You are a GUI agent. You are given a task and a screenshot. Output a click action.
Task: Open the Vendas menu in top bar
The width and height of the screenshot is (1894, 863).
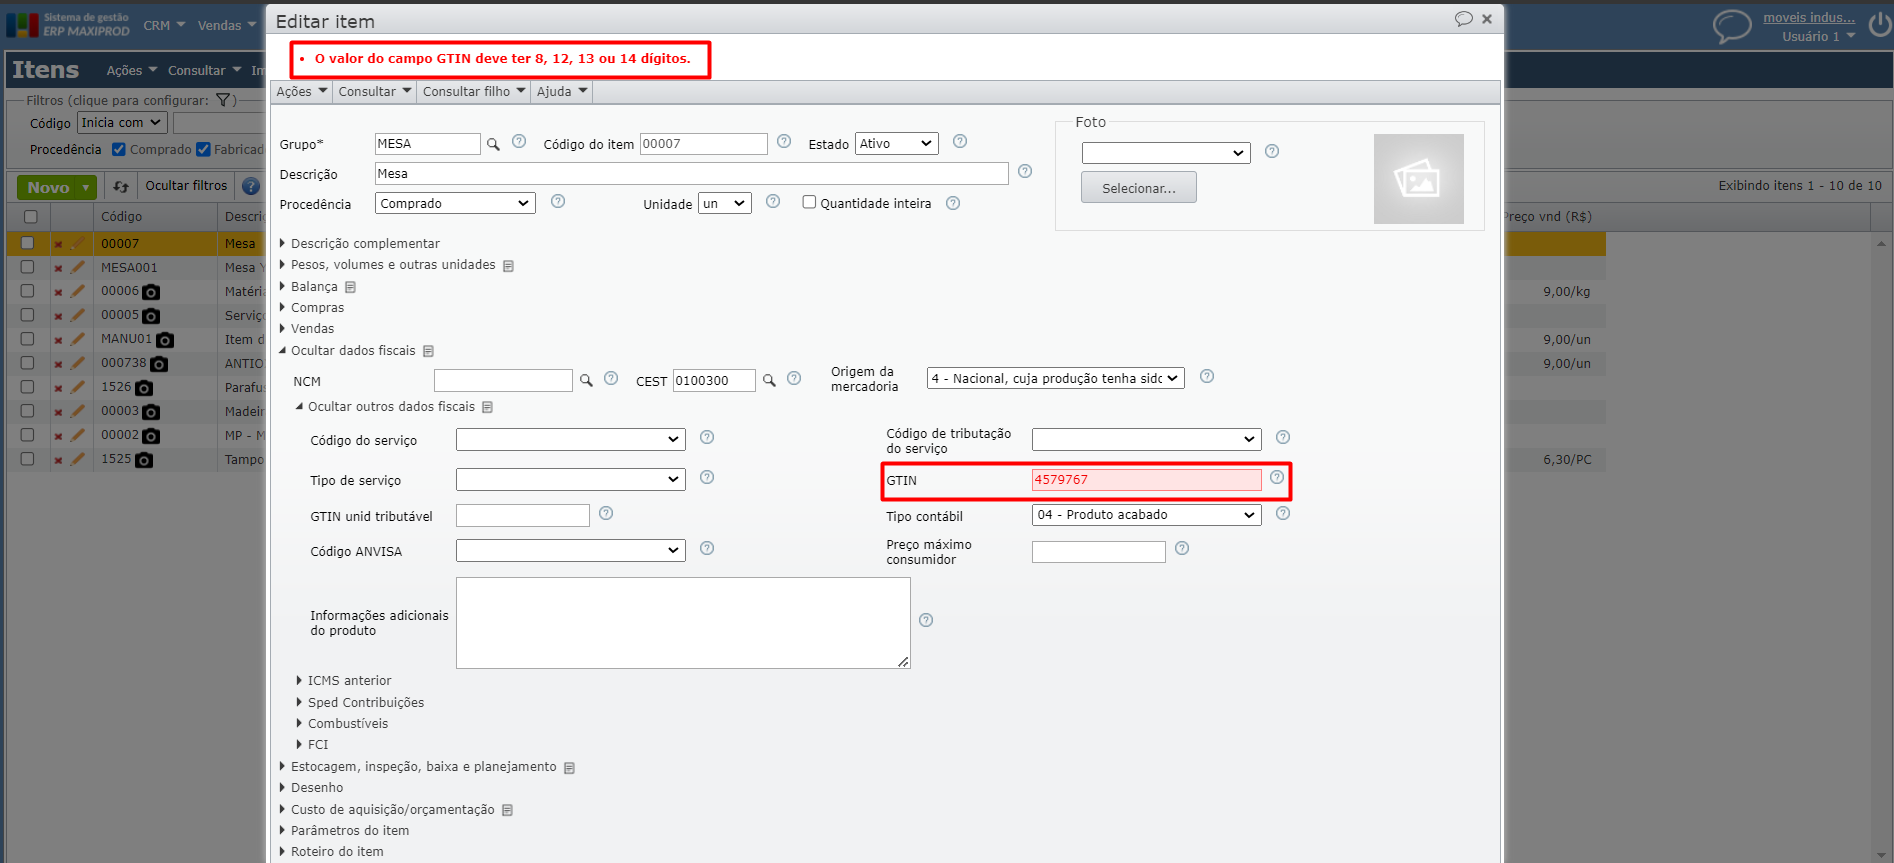point(226,26)
